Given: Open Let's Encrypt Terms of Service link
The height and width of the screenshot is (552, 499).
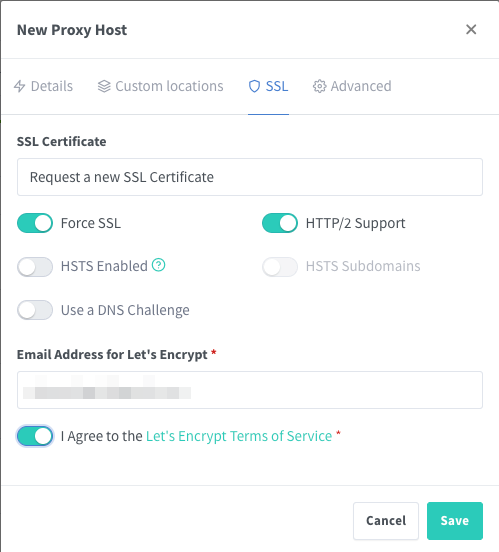Looking at the screenshot, I should point(239,436).
